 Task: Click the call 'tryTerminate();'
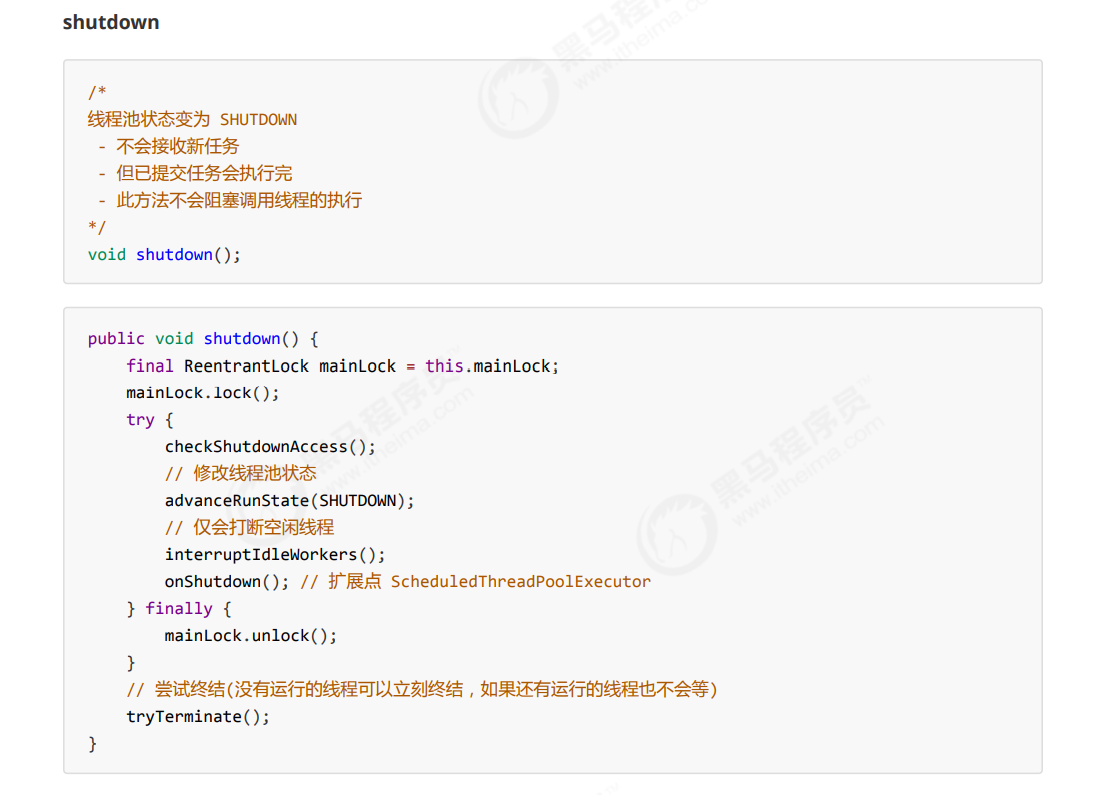tap(198, 717)
